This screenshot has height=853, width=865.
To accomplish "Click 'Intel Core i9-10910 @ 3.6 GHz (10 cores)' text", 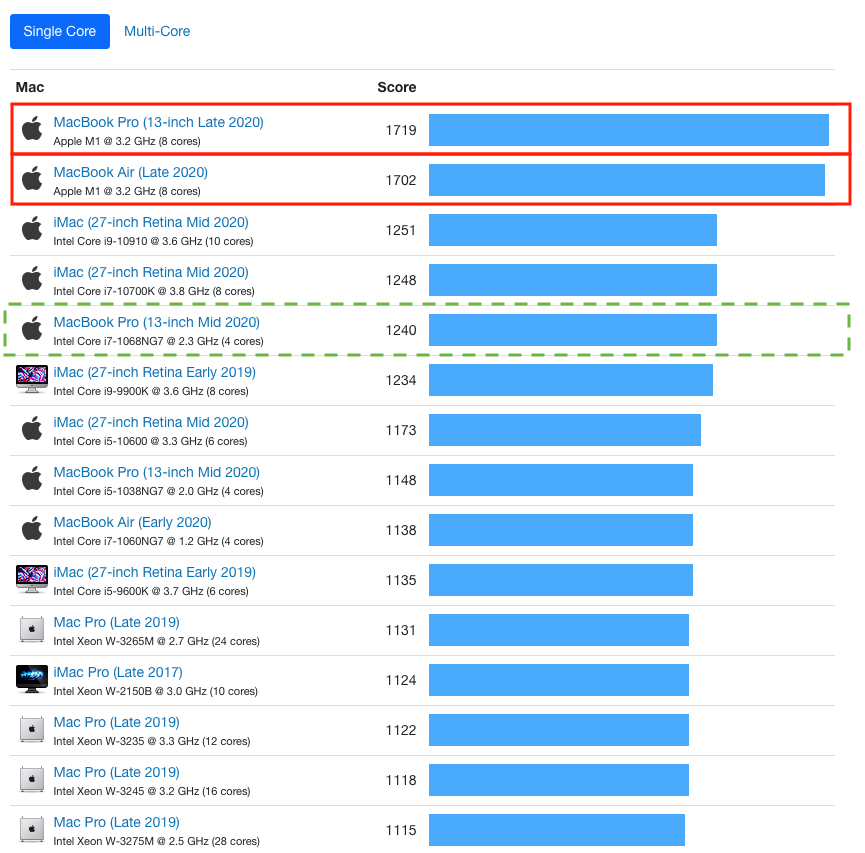I will coord(153,241).
